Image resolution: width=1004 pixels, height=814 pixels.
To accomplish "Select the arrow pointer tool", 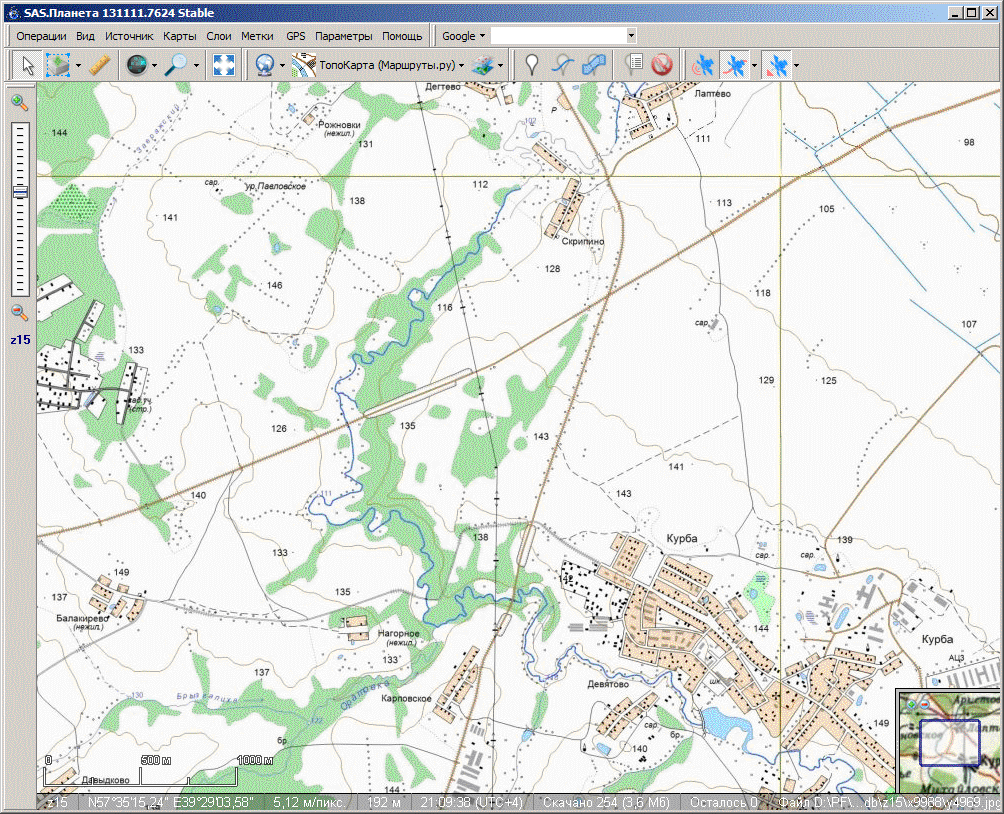I will pyautogui.click(x=28, y=66).
